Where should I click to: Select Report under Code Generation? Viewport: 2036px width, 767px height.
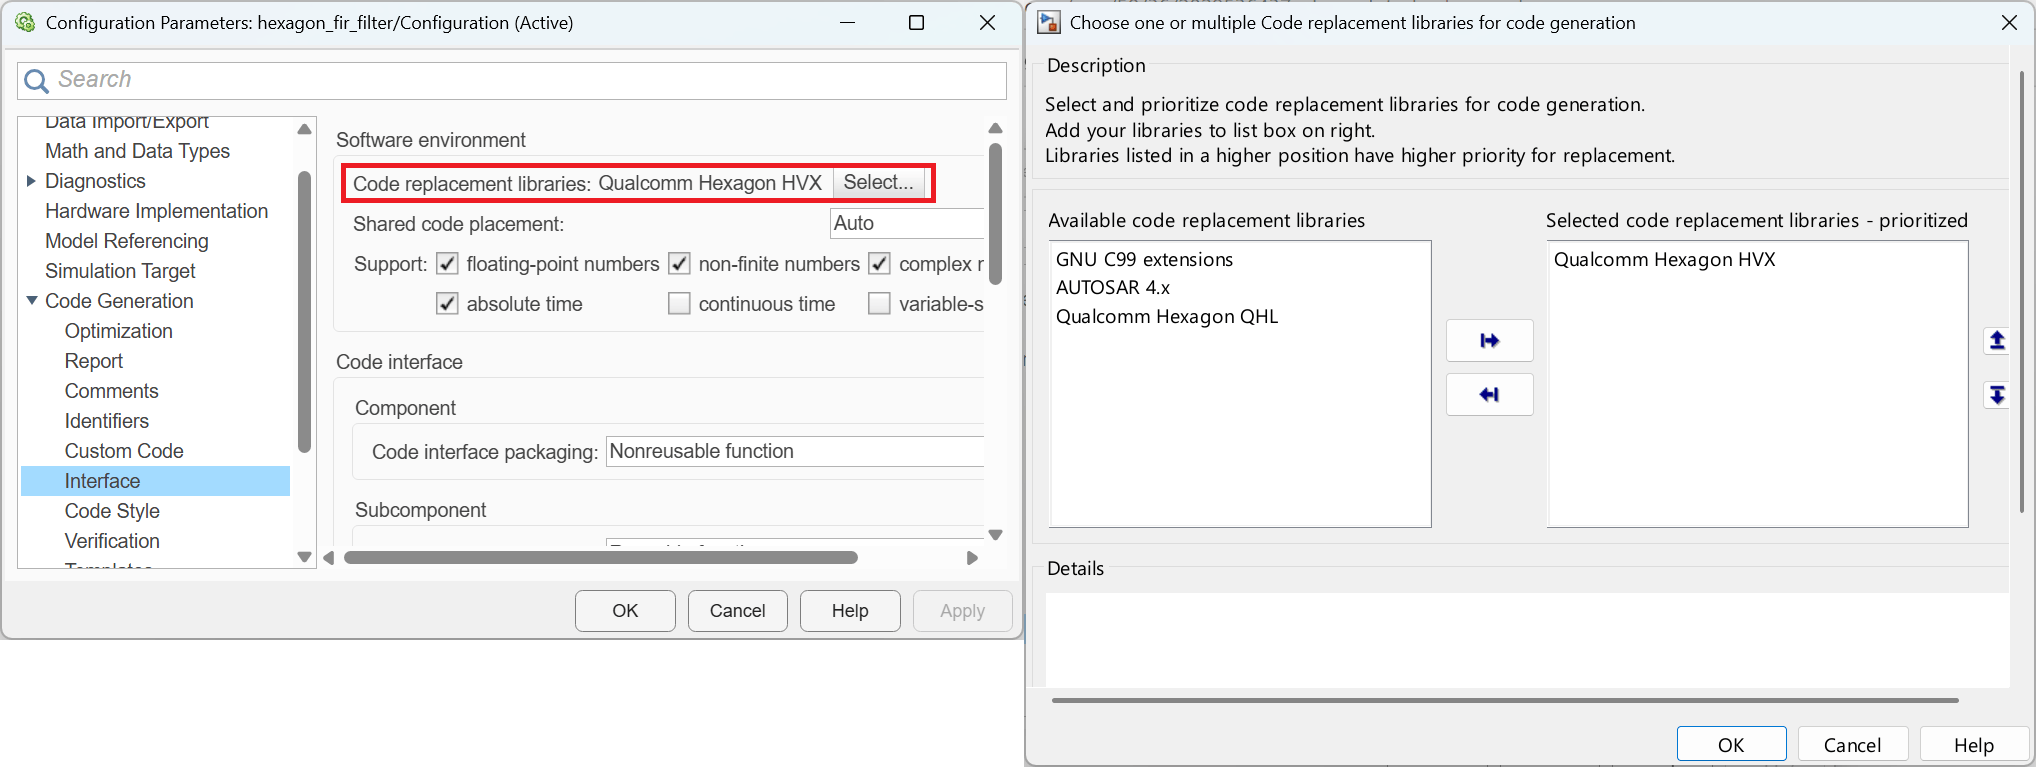click(94, 361)
